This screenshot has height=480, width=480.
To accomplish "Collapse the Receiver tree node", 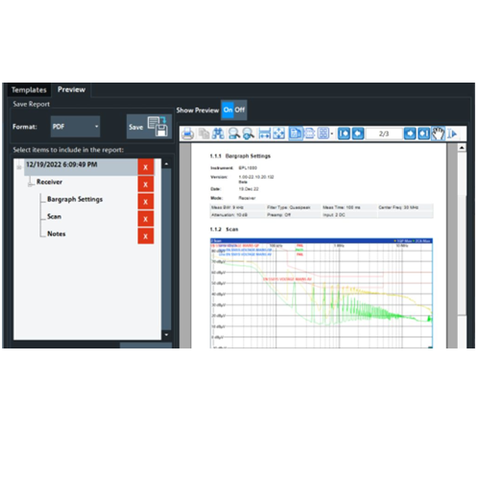I will 30,184.
